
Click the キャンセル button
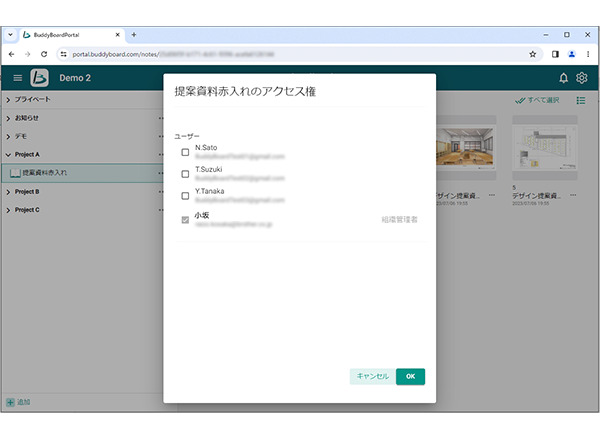pyautogui.click(x=373, y=376)
